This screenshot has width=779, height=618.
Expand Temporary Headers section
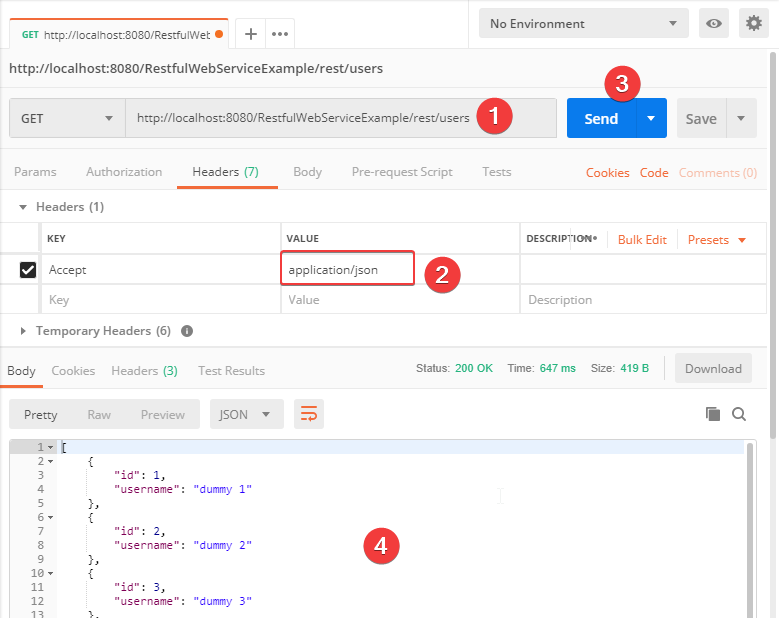pyautogui.click(x=24, y=331)
